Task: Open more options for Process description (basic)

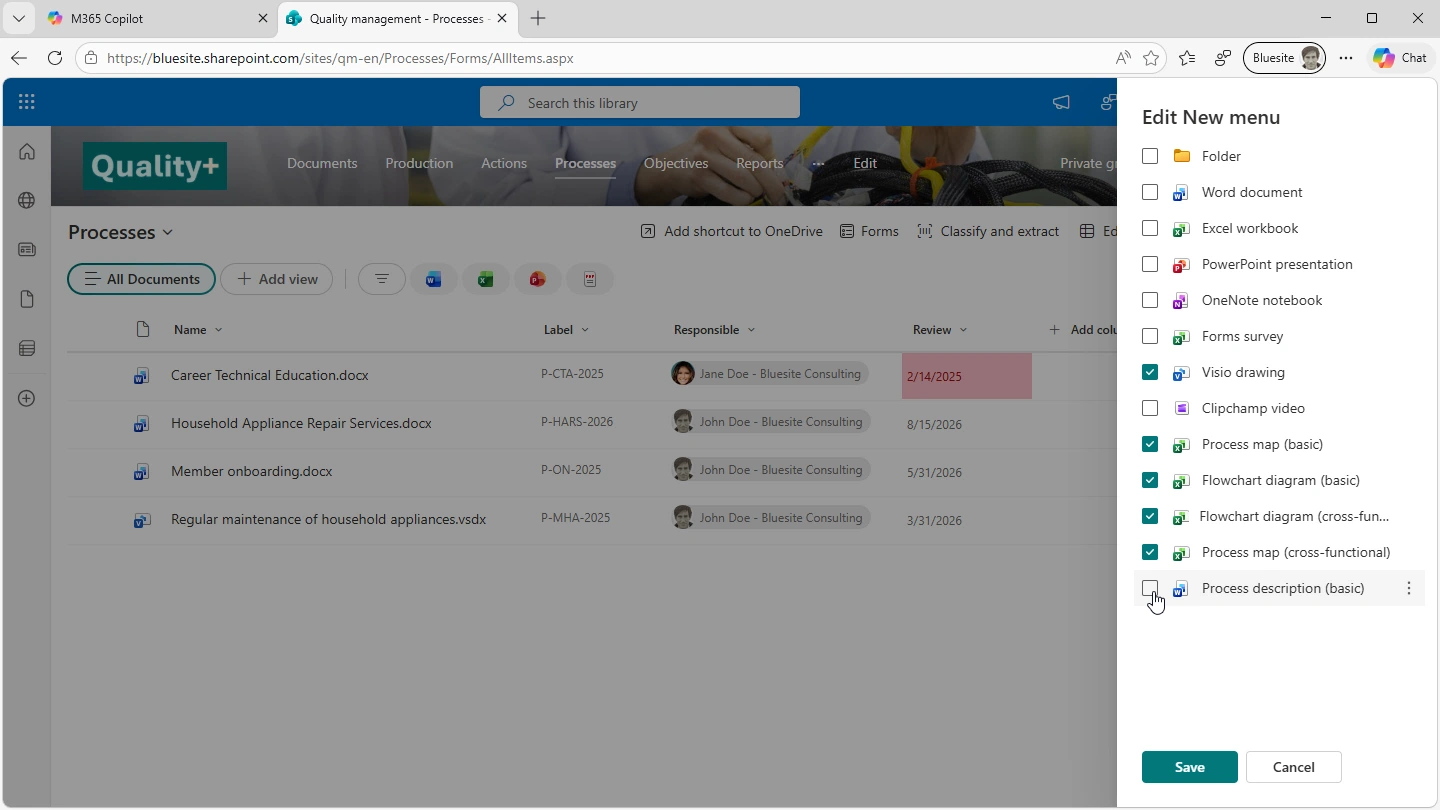Action: click(x=1408, y=588)
